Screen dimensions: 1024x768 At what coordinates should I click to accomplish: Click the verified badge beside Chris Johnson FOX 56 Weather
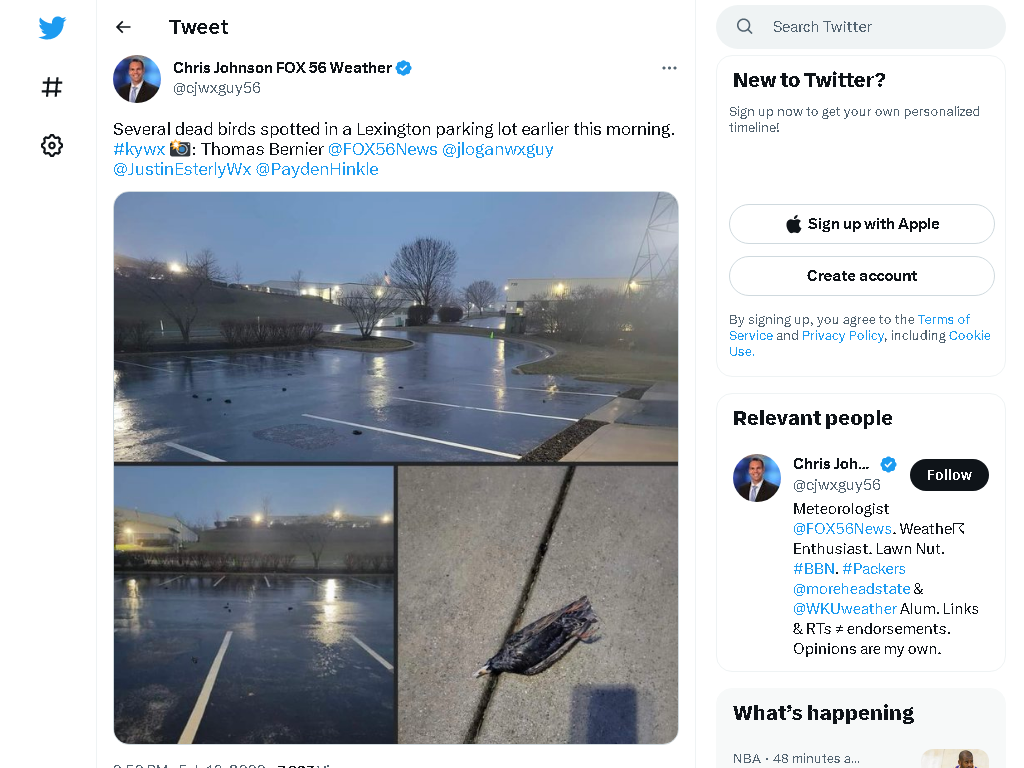tap(404, 68)
